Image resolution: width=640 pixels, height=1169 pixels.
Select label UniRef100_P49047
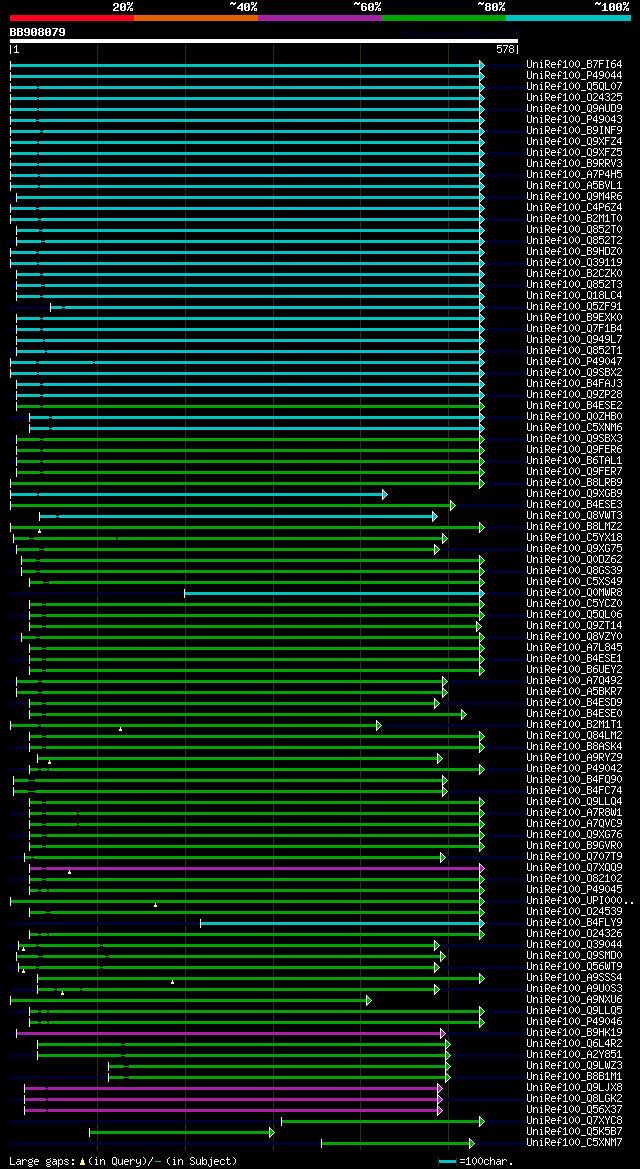pos(574,362)
